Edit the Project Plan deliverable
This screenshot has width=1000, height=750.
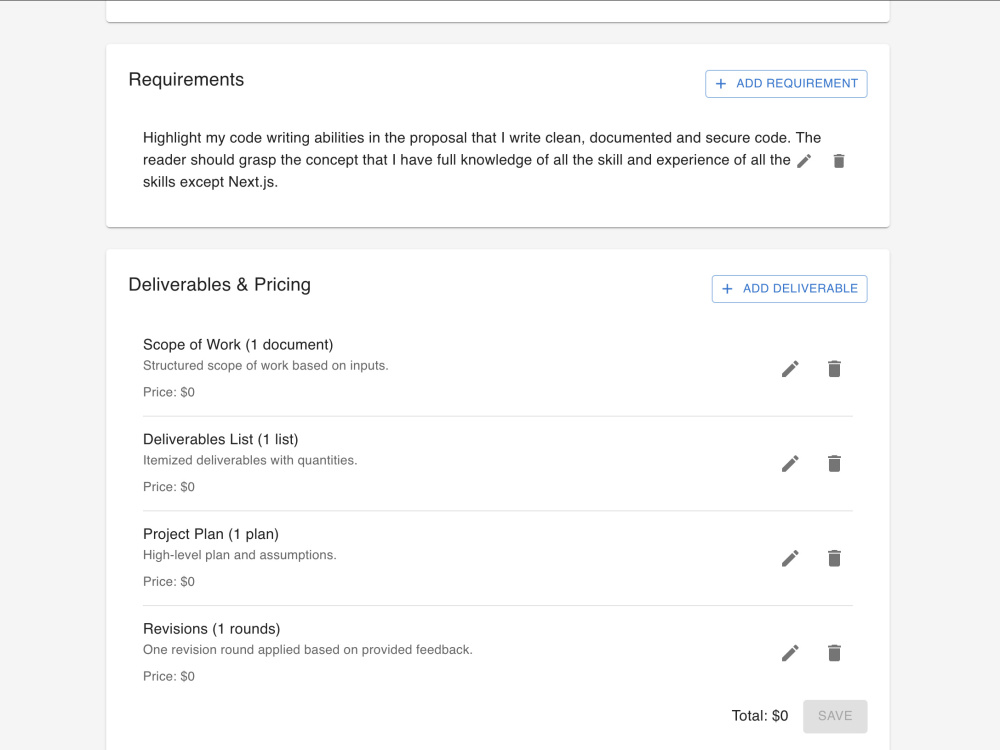(790, 558)
